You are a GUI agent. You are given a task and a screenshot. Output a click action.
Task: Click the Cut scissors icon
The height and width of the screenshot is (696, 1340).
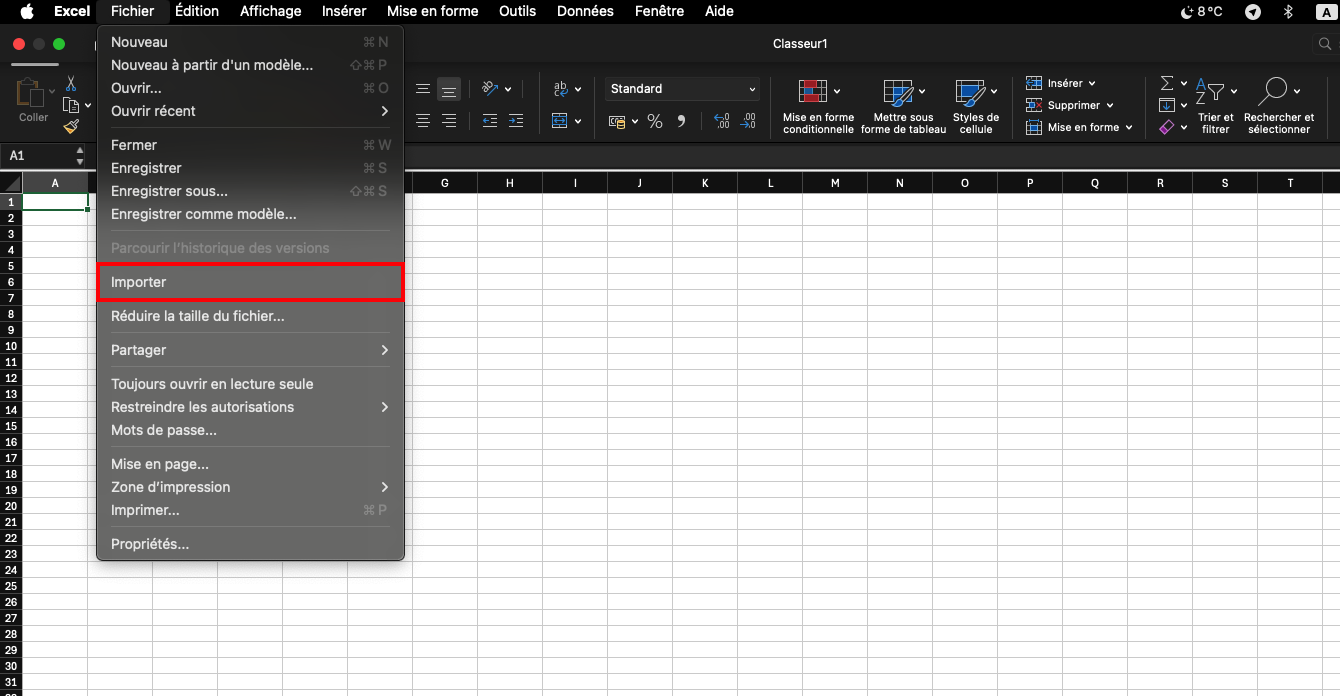point(71,84)
